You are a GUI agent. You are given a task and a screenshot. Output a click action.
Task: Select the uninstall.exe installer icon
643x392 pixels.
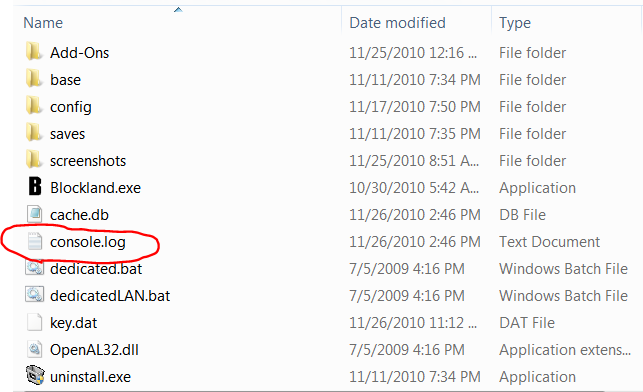point(34,376)
